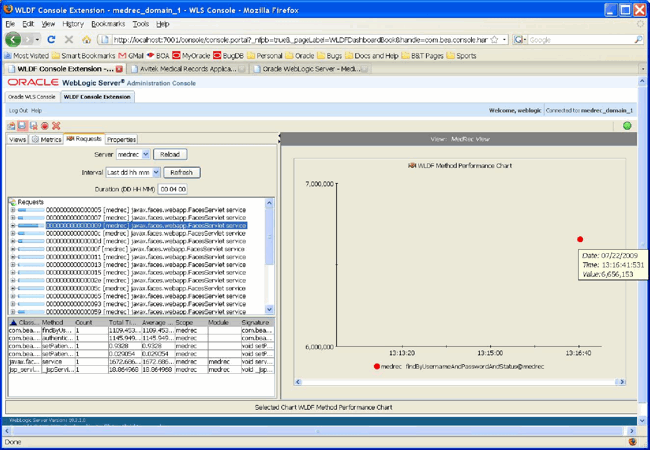Open the Server dropdown showing medrec

coord(132,155)
